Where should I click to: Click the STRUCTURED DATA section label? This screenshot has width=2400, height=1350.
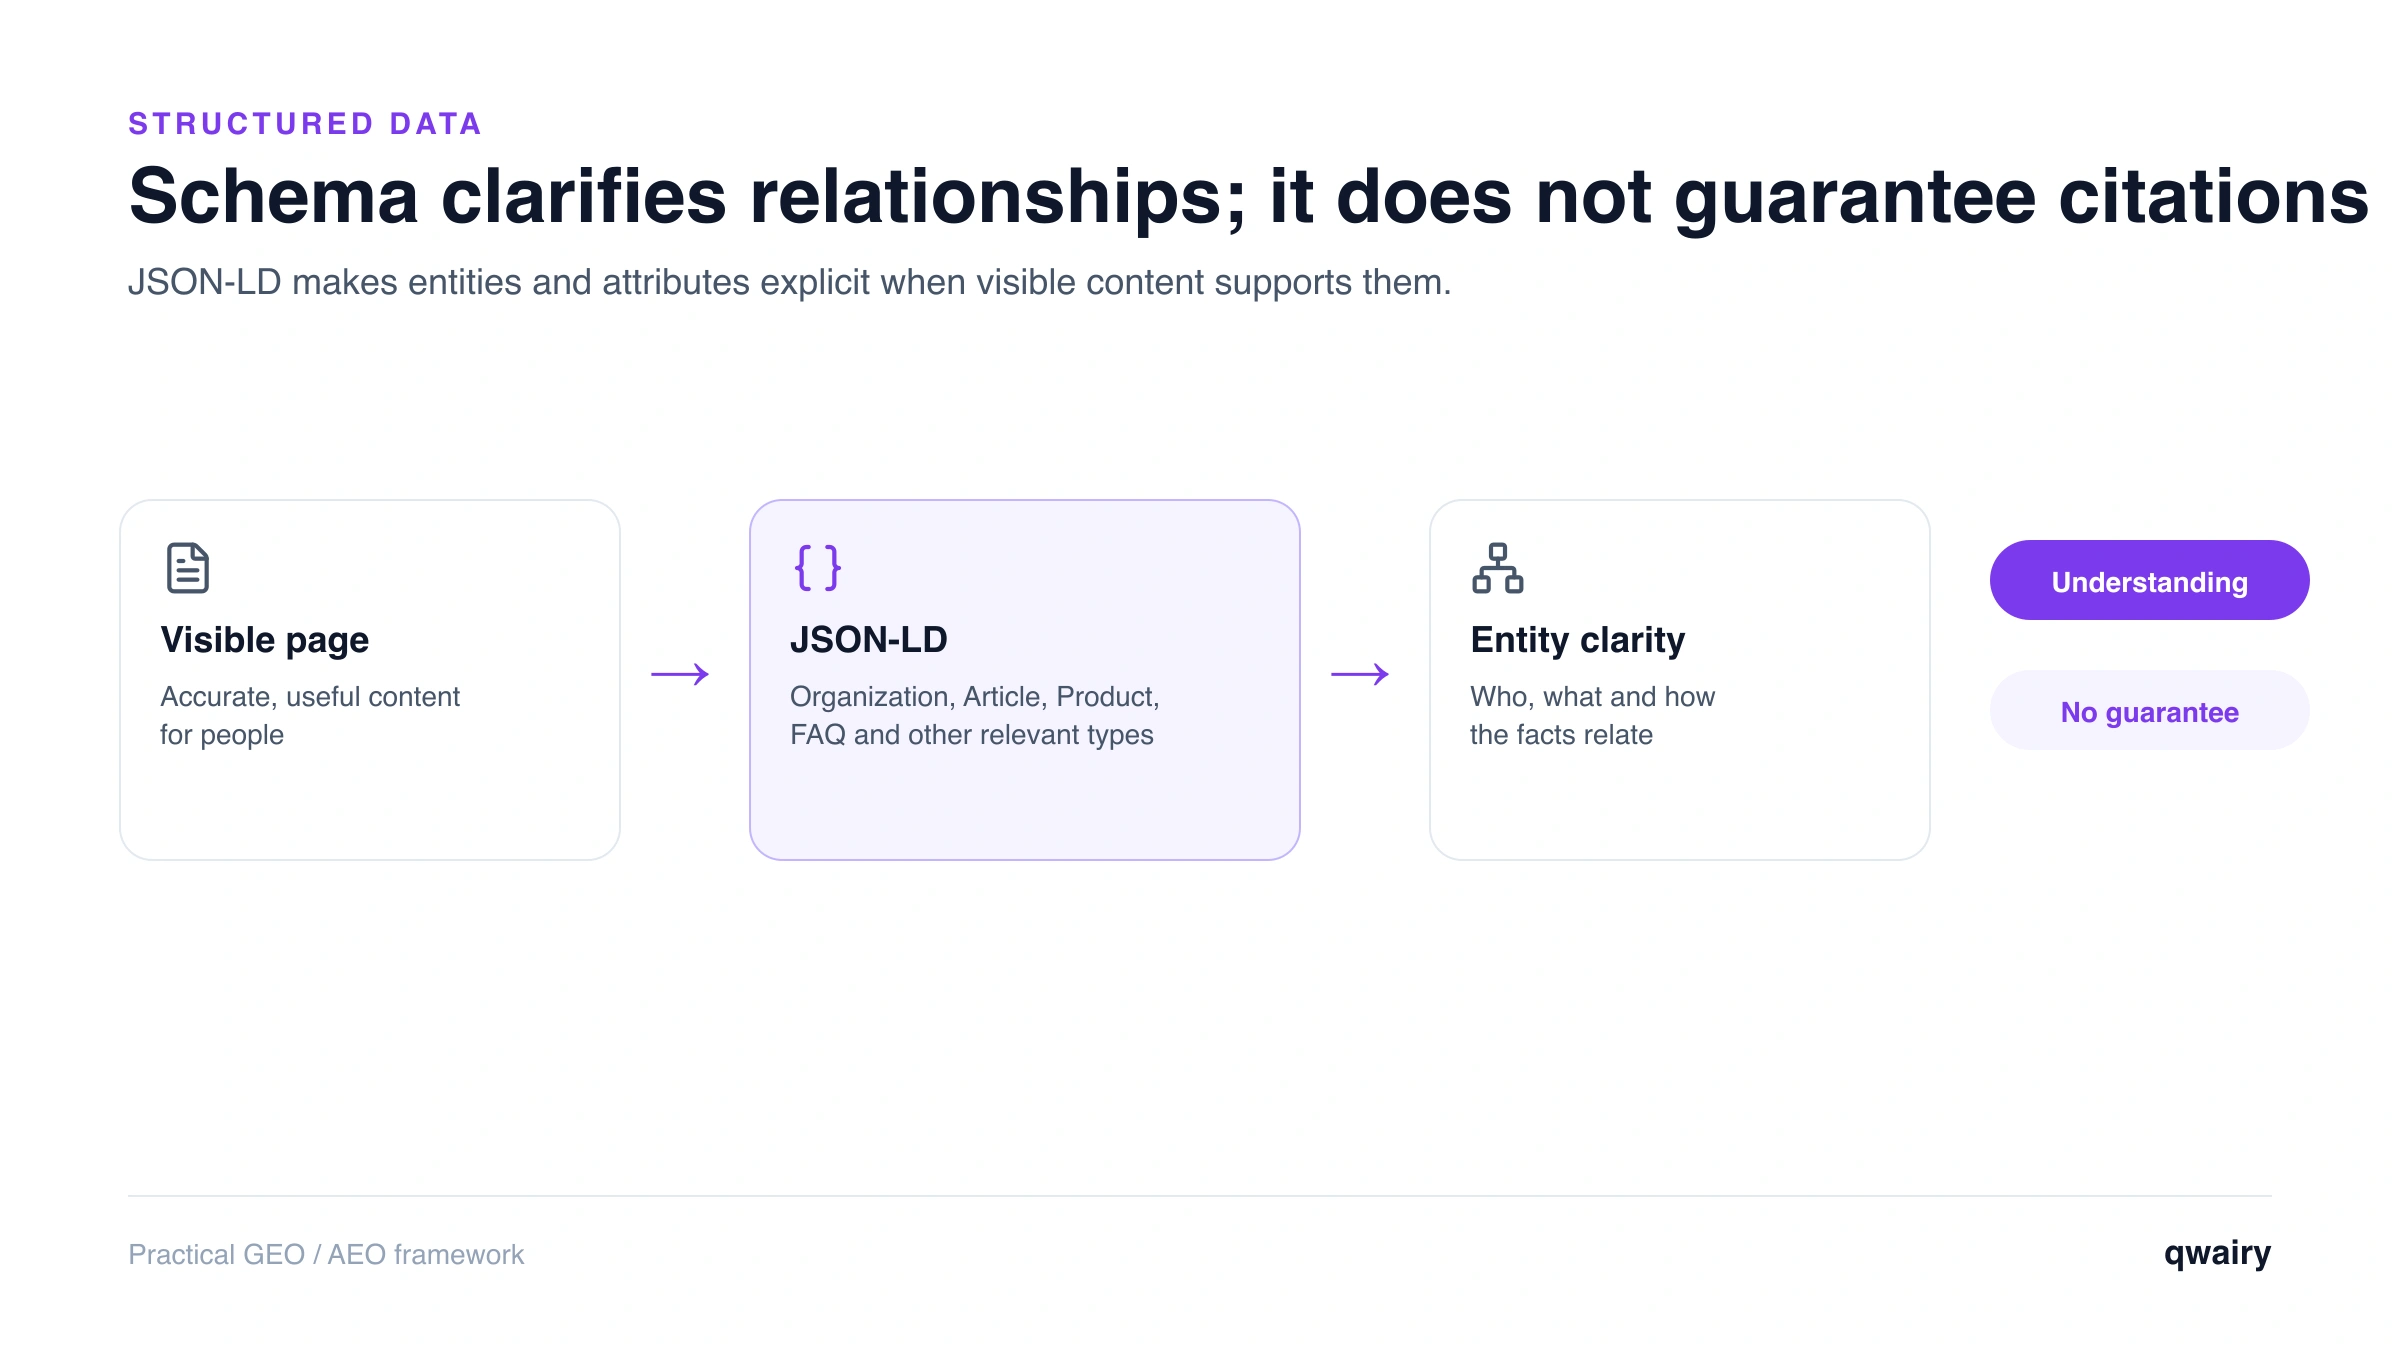pos(305,124)
